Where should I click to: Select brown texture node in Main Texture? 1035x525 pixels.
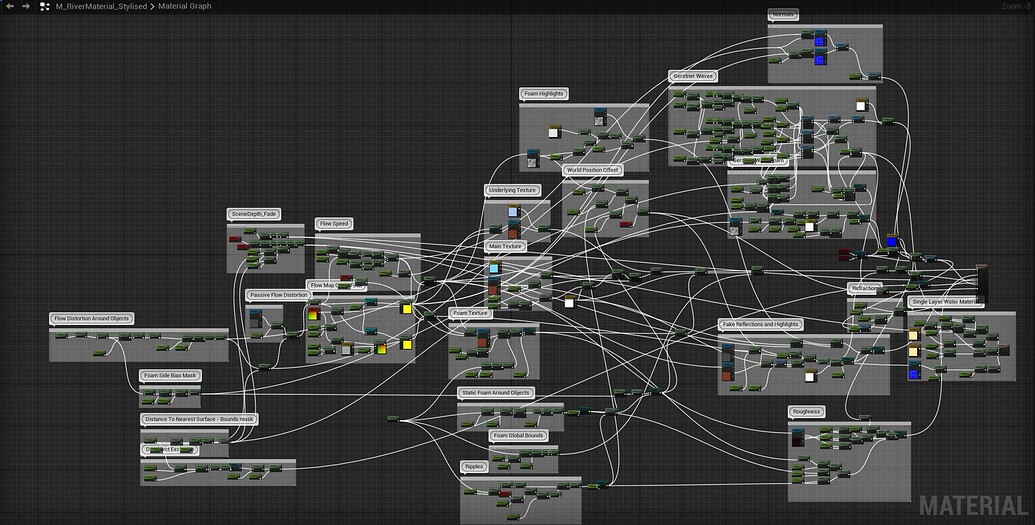pyautogui.click(x=493, y=287)
